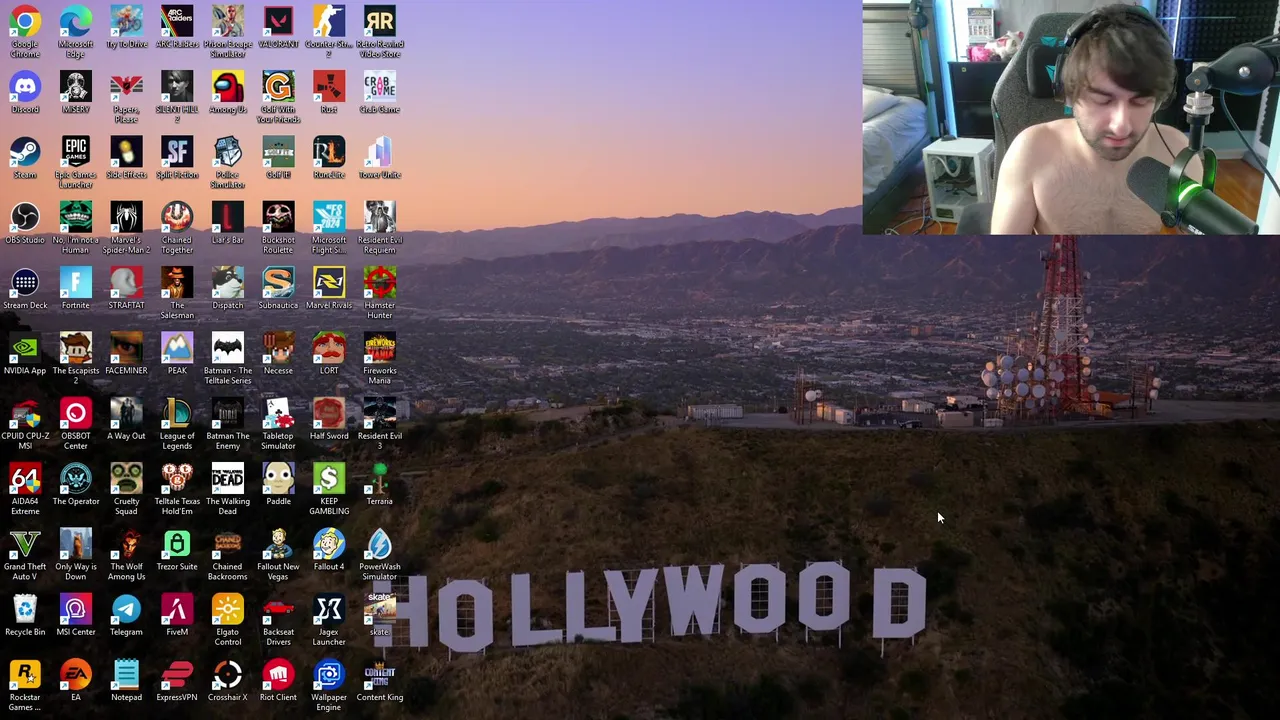Select the Dispatch game icon
The height and width of the screenshot is (720, 1280).
[x=228, y=282]
